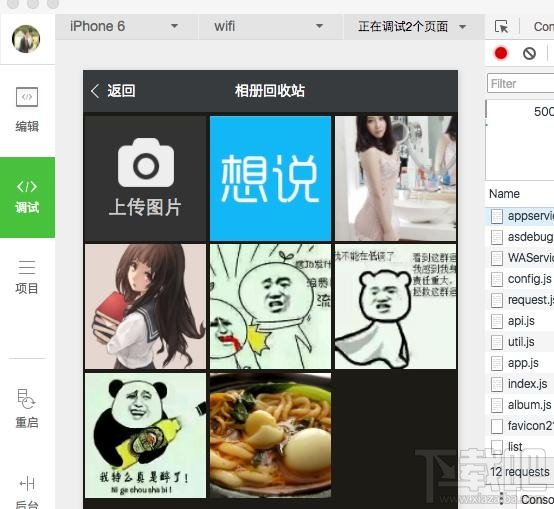Select the asdebug request row

point(521,237)
